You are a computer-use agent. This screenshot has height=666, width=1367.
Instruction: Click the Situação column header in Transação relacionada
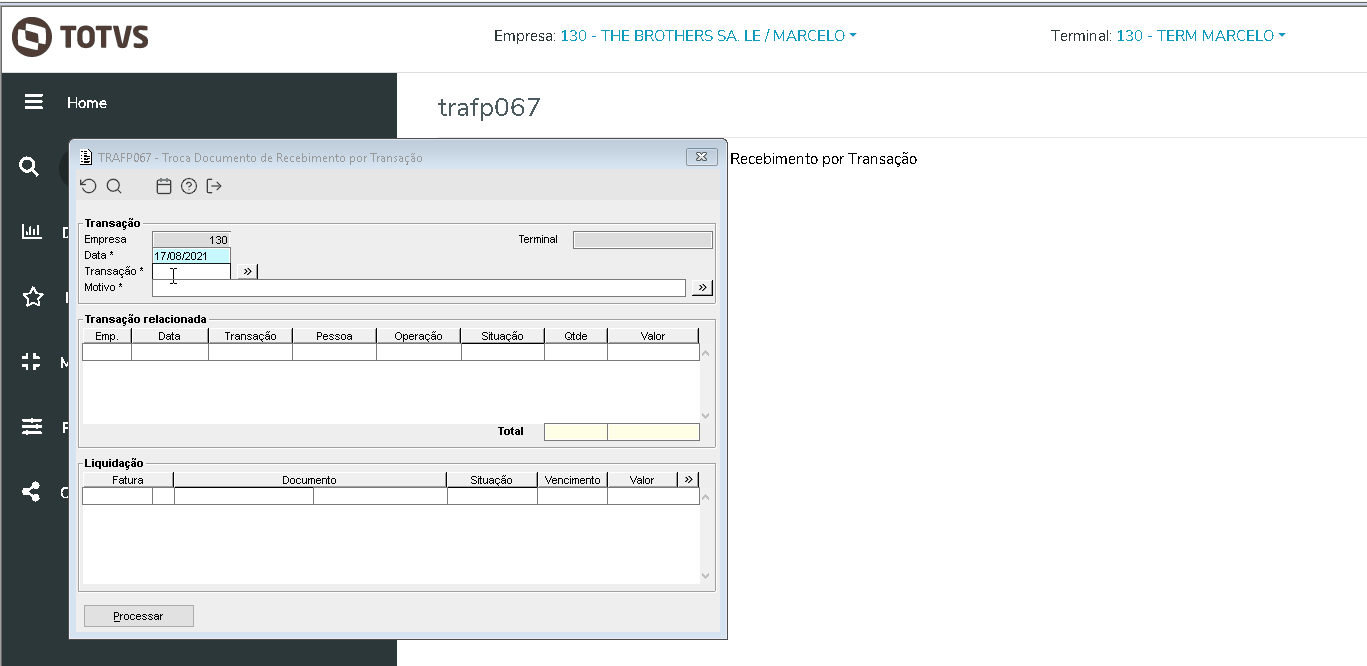(x=503, y=336)
